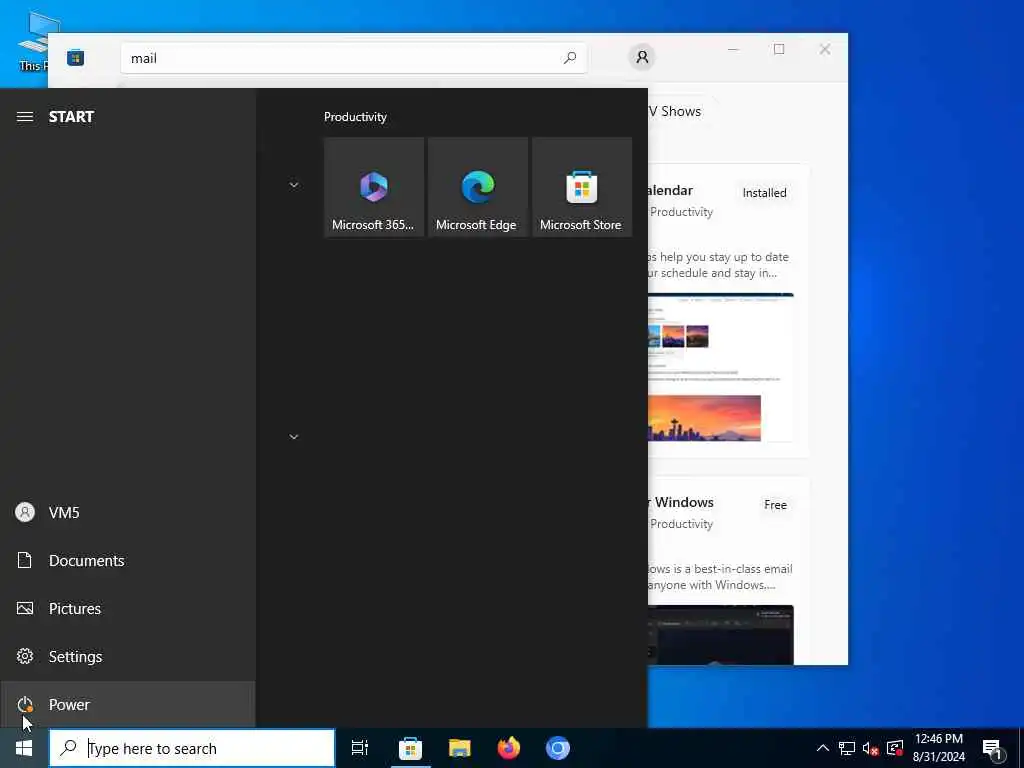The image size is (1024, 768).
Task: Open the Calendar app card's screenshot preview
Action: pos(721,368)
